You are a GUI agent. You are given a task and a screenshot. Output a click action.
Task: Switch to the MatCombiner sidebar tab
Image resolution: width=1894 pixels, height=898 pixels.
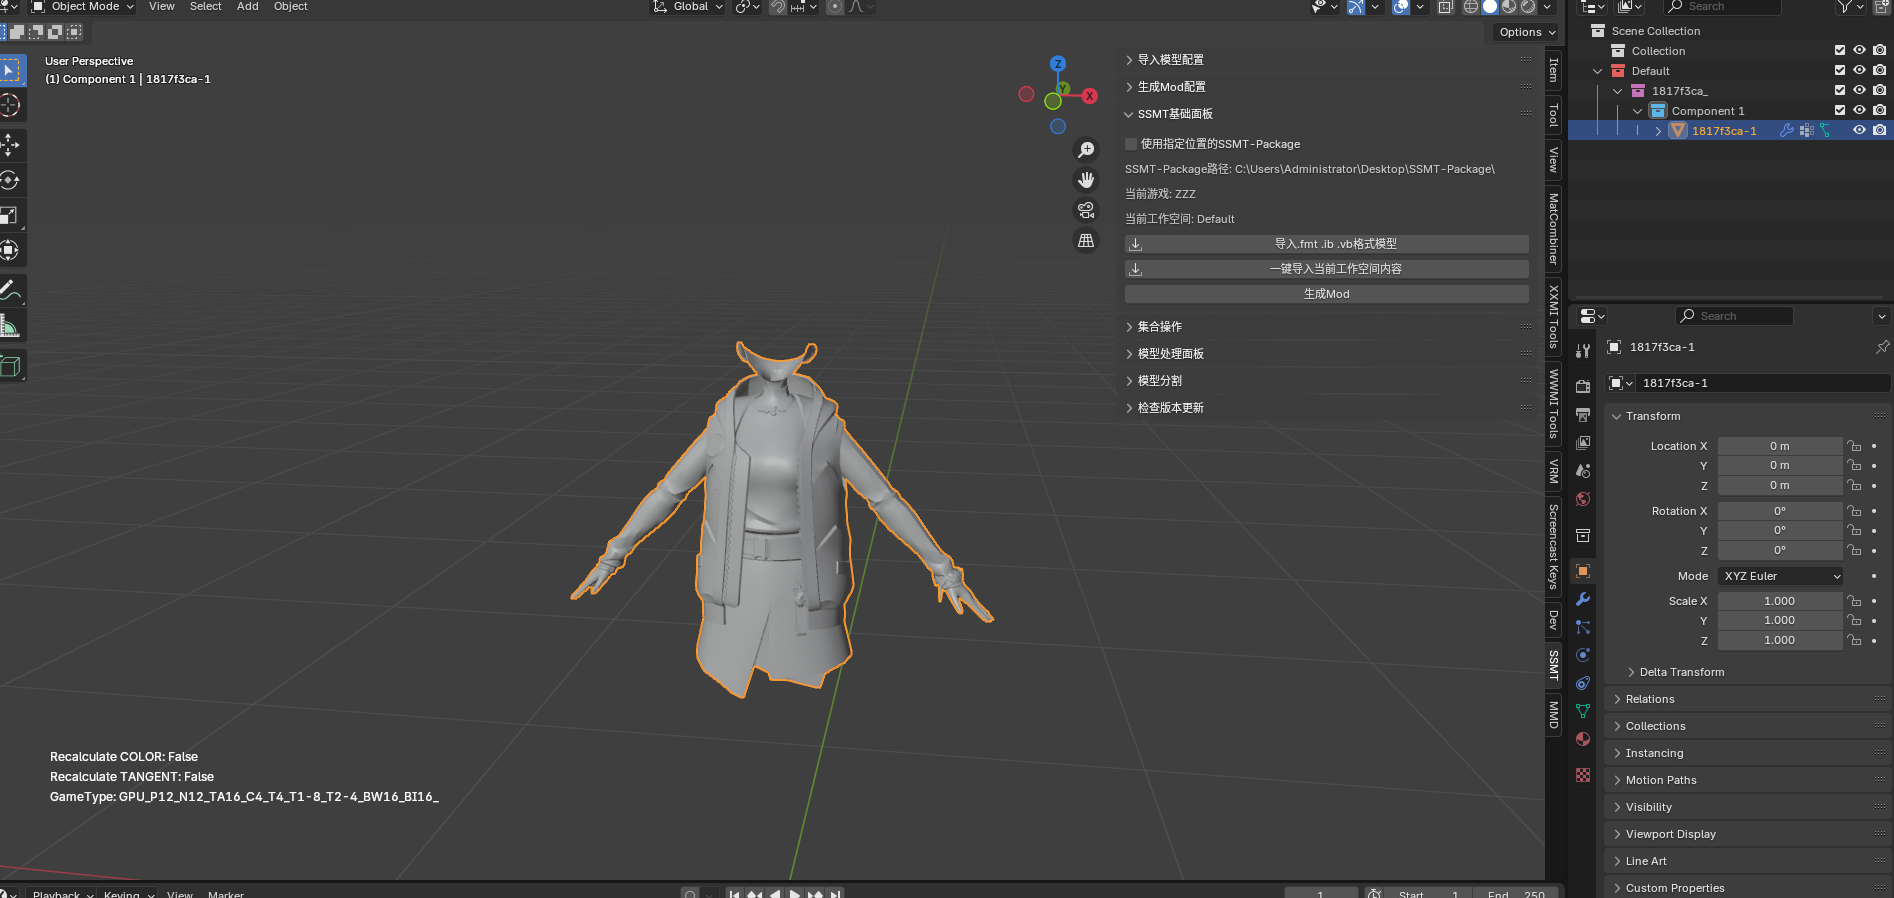click(1553, 228)
